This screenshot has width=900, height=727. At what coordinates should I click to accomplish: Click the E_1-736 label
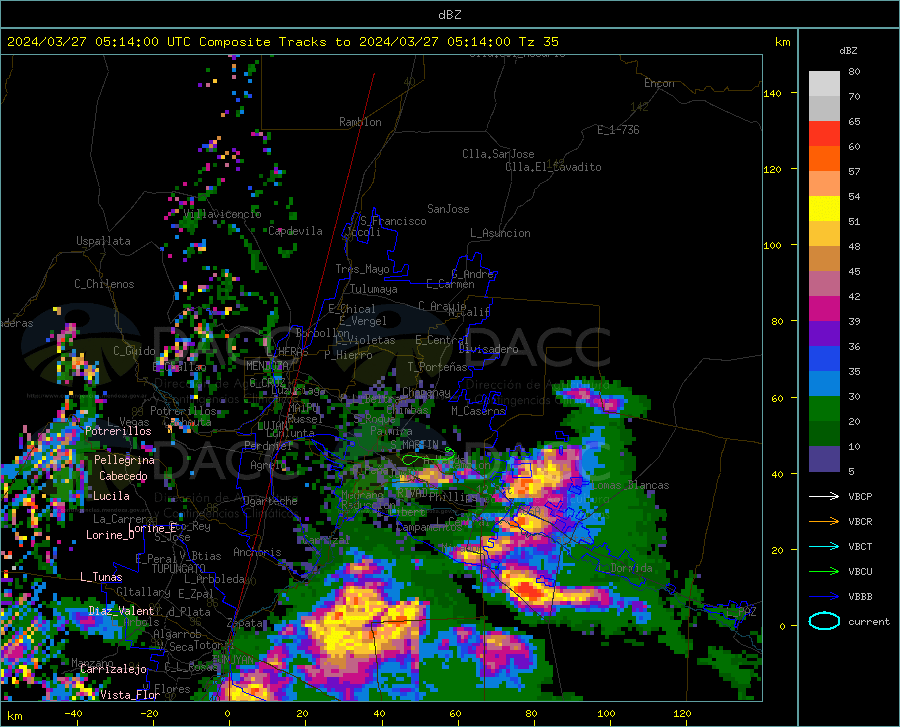(618, 130)
